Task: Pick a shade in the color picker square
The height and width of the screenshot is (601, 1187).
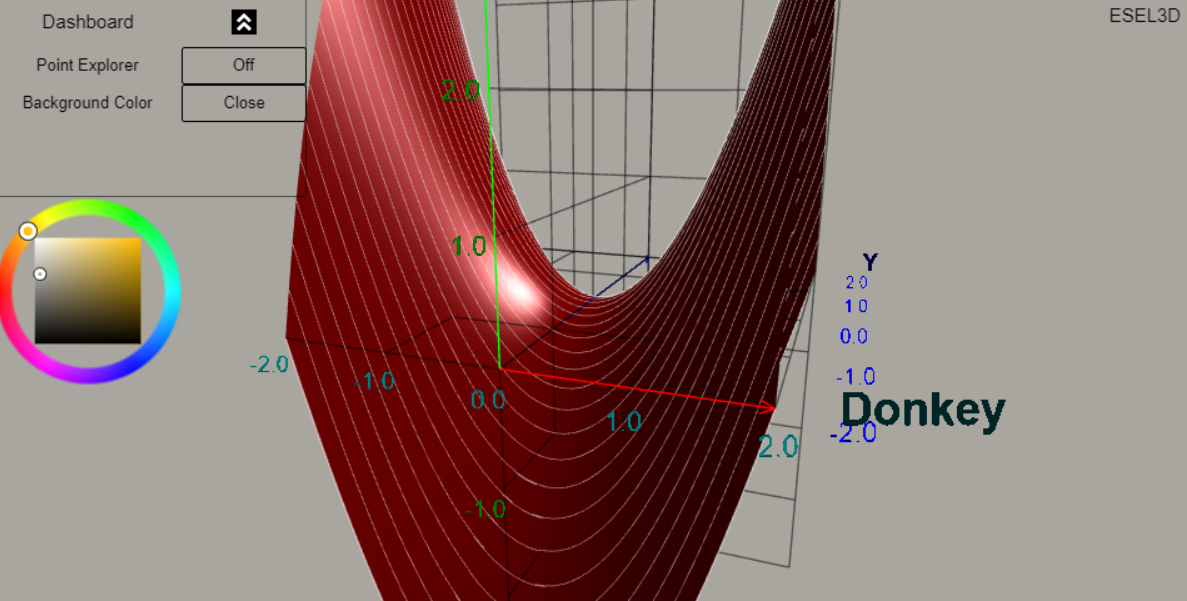Action: (88, 291)
